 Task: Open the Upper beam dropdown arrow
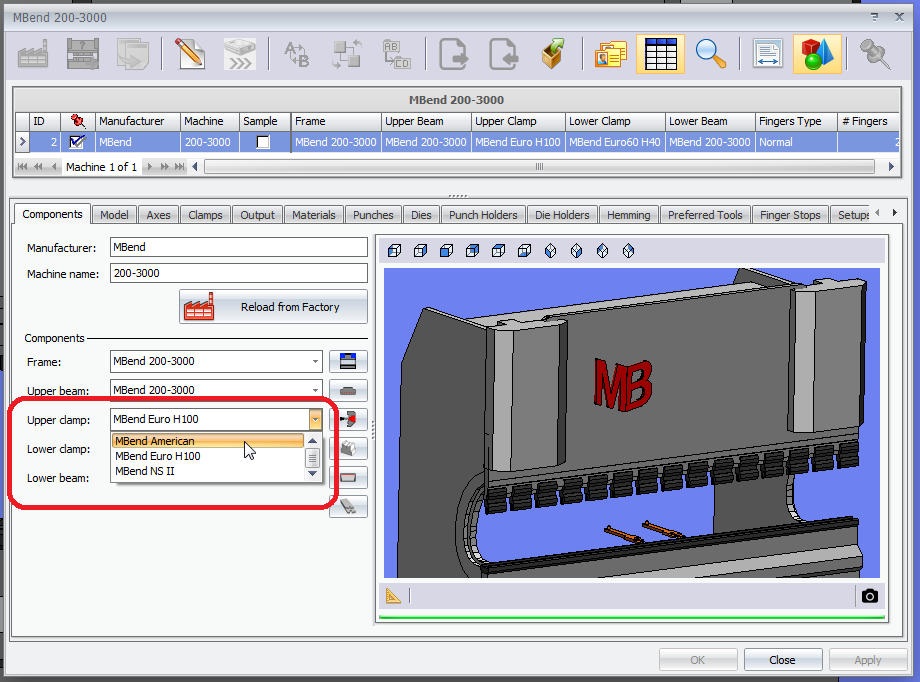(x=315, y=390)
